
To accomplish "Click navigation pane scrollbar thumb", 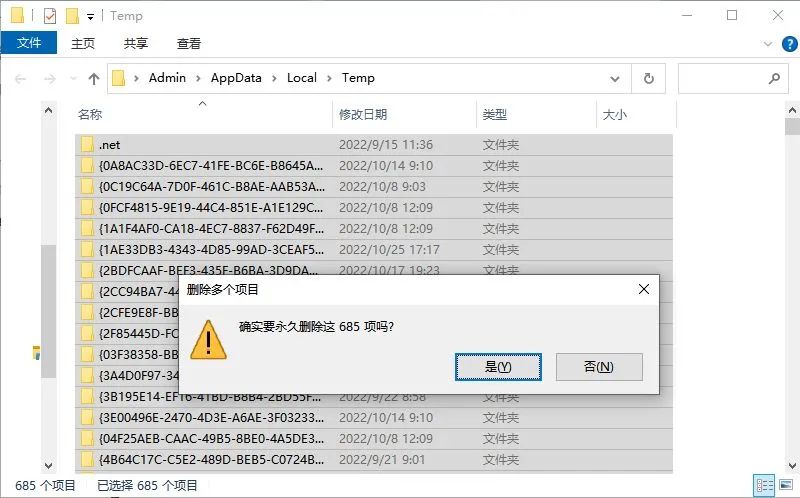I will 48,311.
